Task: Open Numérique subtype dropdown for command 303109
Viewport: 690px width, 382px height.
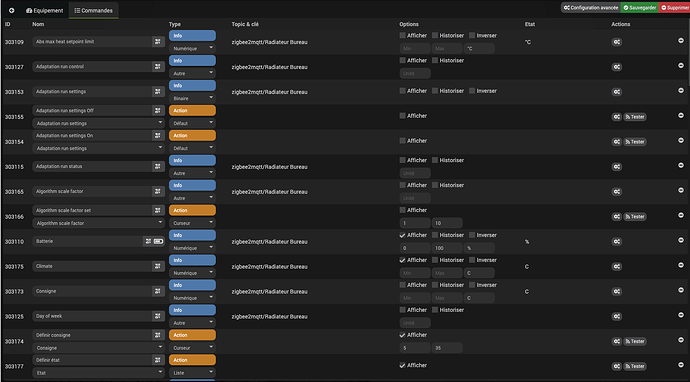Action: tap(192, 48)
